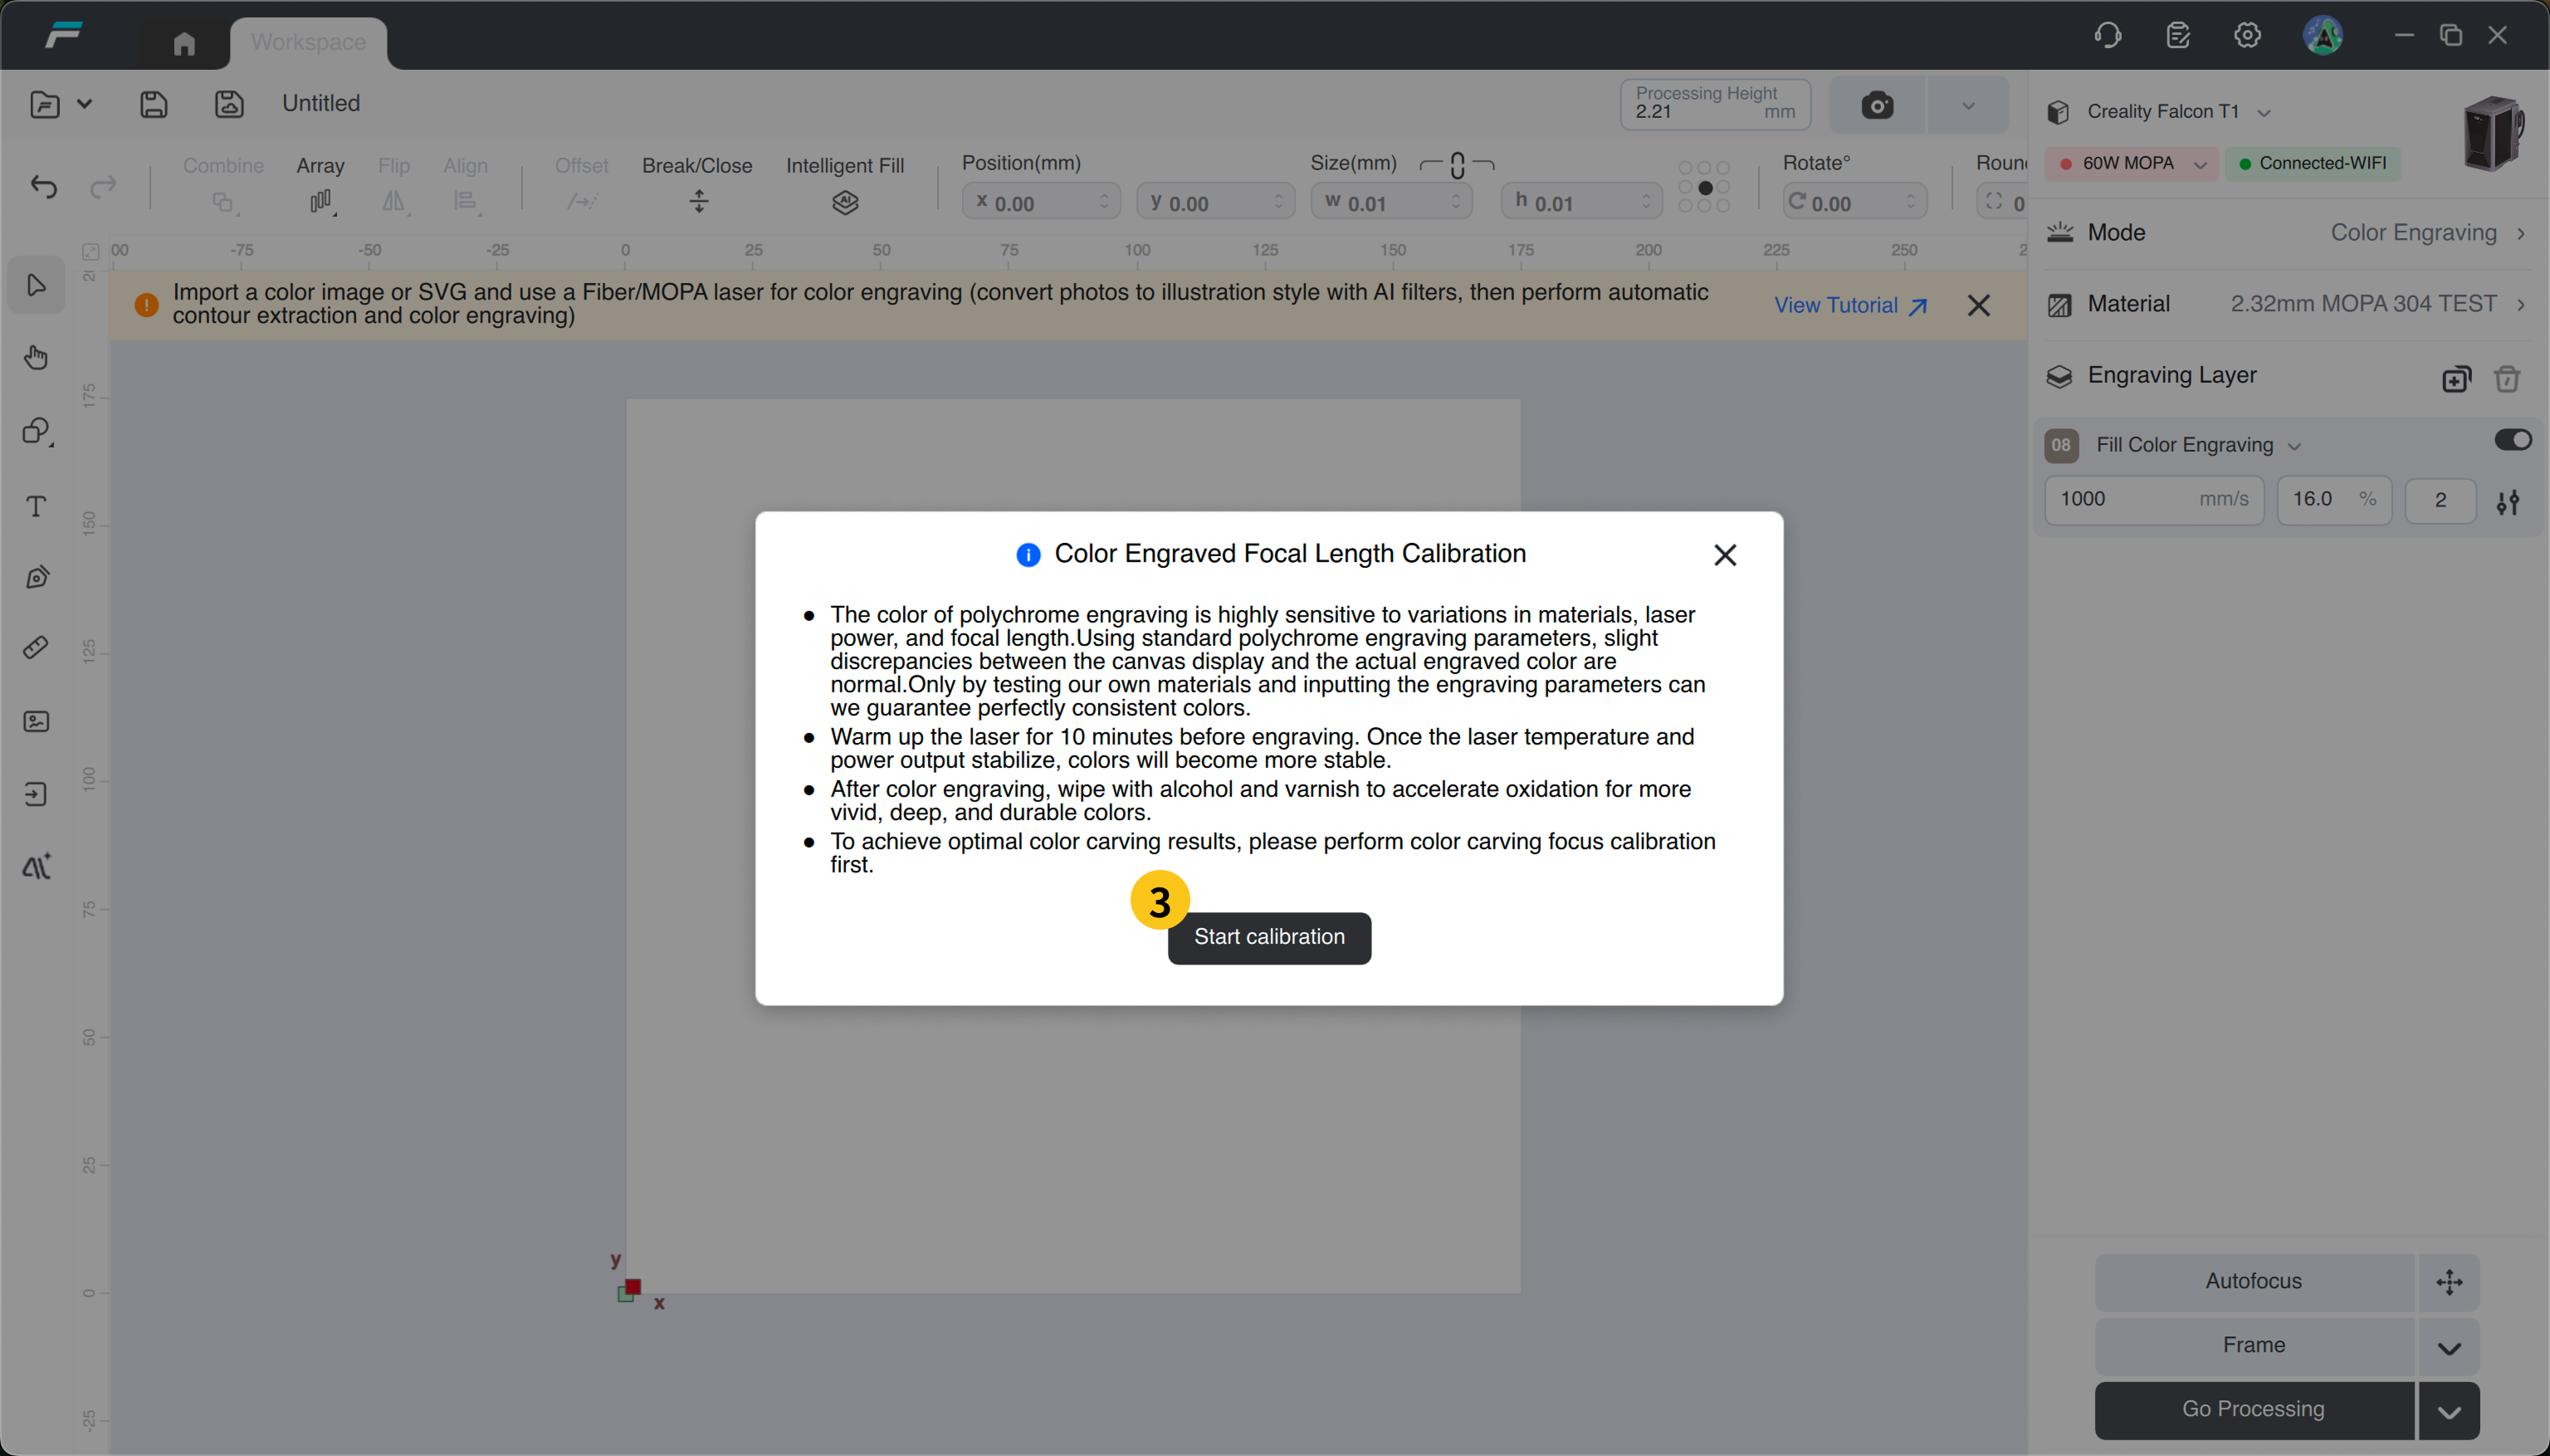Screen dimensions: 2550x1456
Task: Select the Combine tool
Action: pyautogui.click(x=223, y=184)
